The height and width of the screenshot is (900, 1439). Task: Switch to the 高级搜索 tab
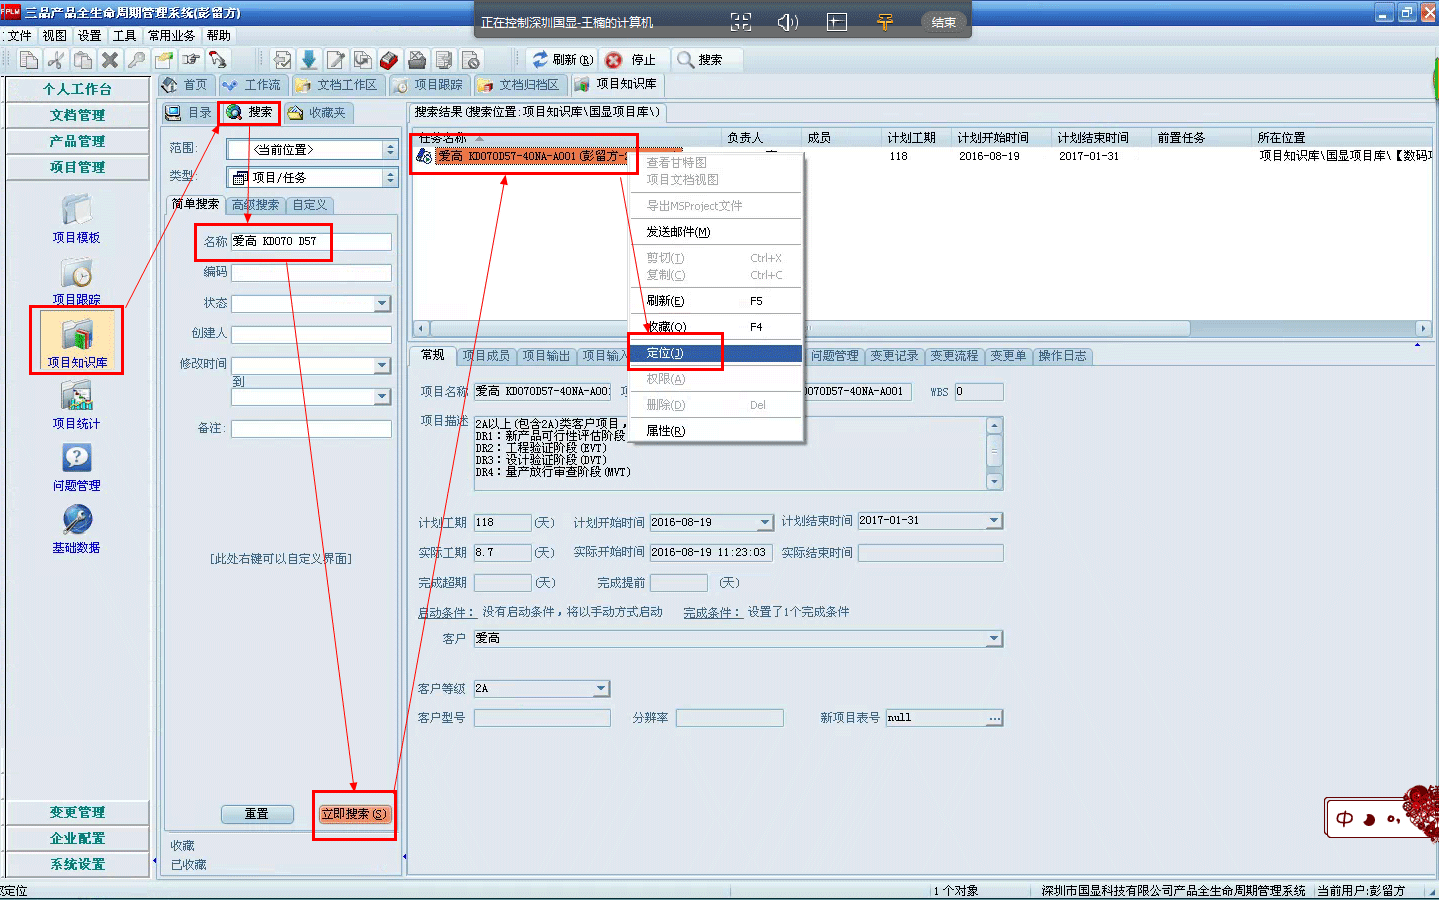coord(256,205)
